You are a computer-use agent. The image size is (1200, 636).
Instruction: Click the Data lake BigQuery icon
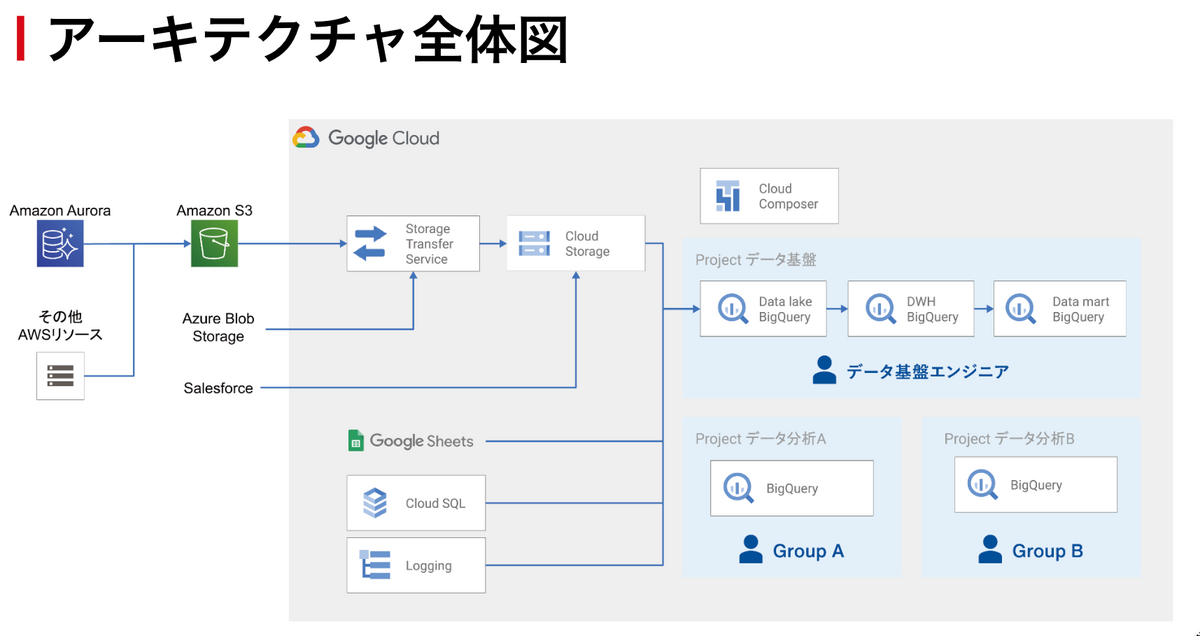731,308
